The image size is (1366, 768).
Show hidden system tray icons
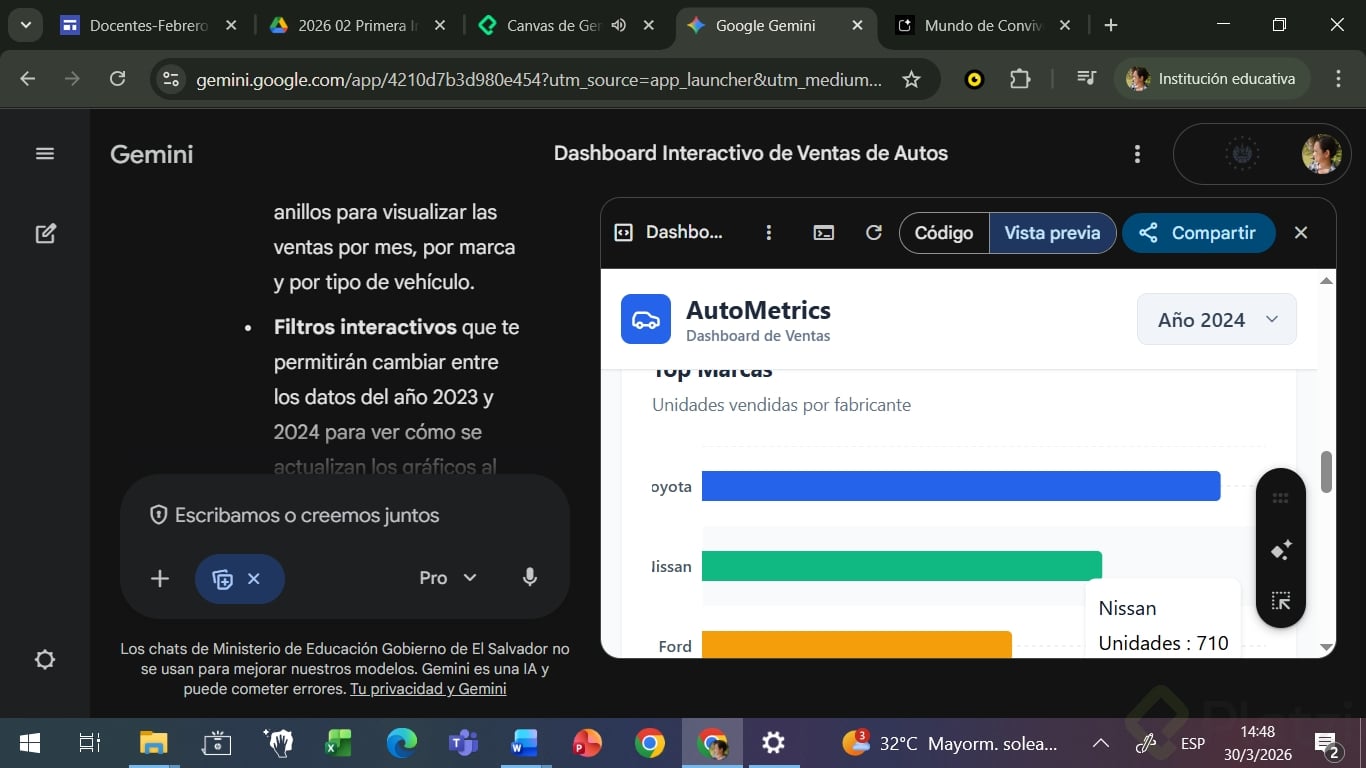point(1100,743)
